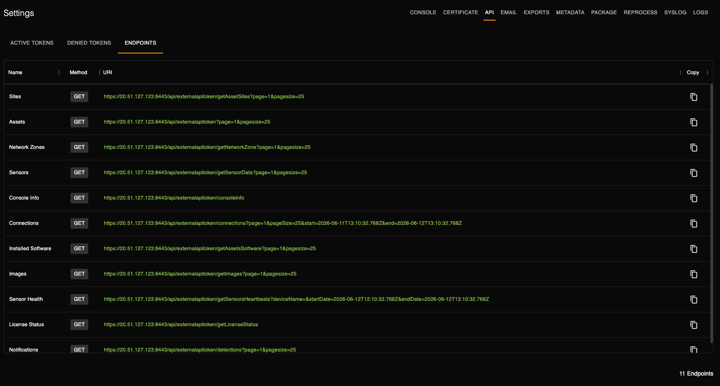Select the Network Zones name cell
The image size is (720, 386).
click(x=27, y=147)
